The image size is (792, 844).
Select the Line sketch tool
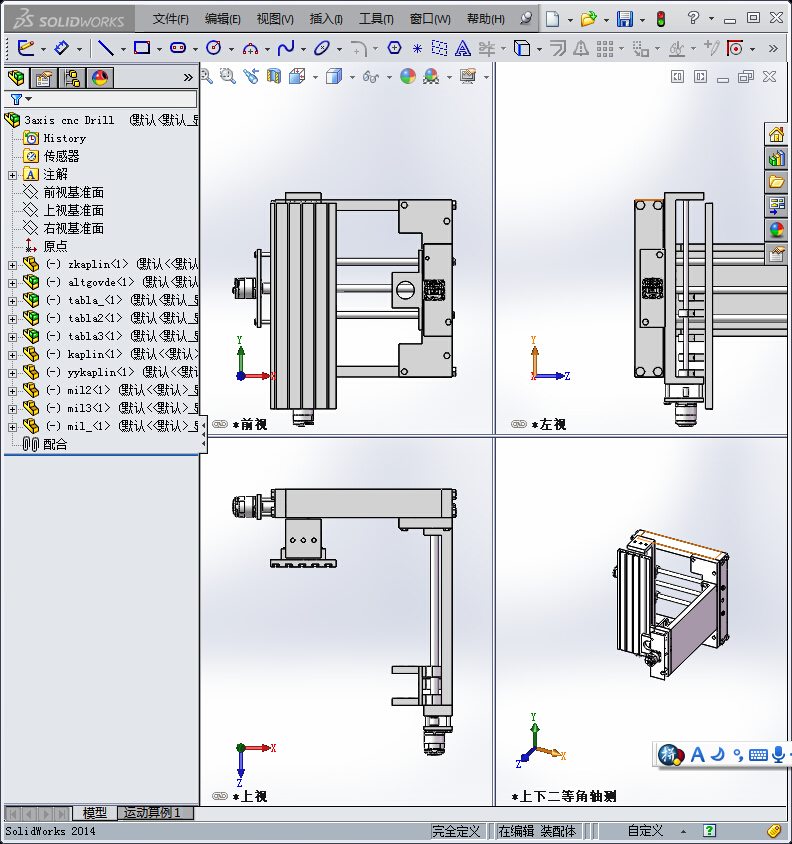pyautogui.click(x=106, y=48)
